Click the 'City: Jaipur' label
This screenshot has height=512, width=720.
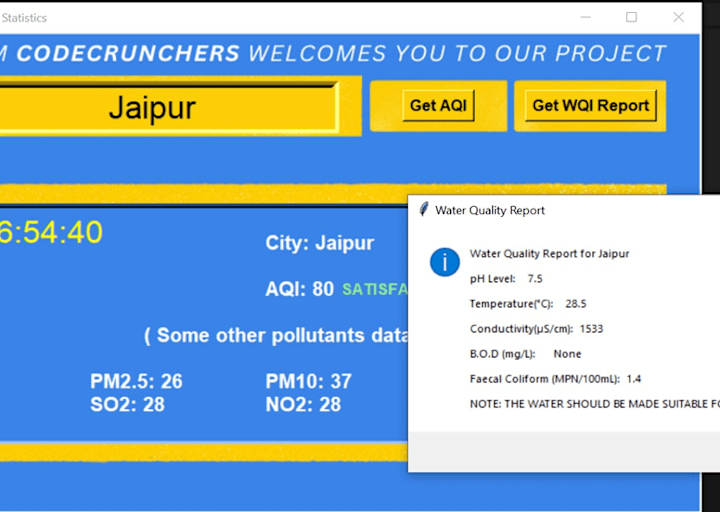pos(320,243)
